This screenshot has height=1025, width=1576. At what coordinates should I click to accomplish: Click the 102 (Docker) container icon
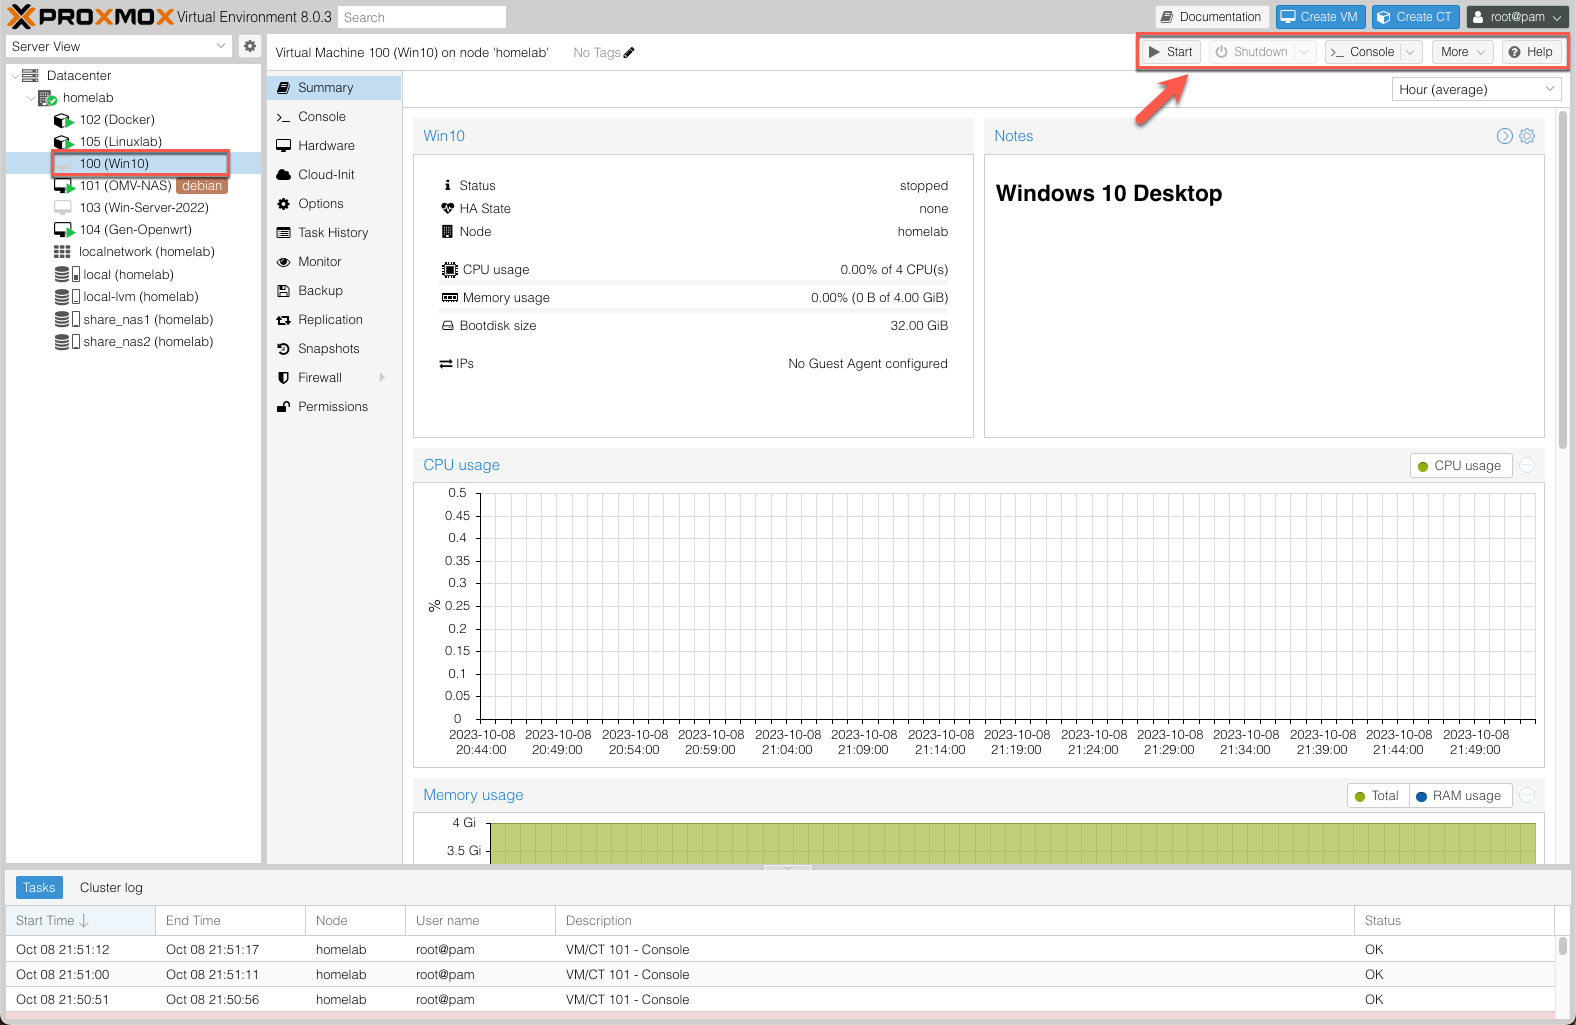64,120
